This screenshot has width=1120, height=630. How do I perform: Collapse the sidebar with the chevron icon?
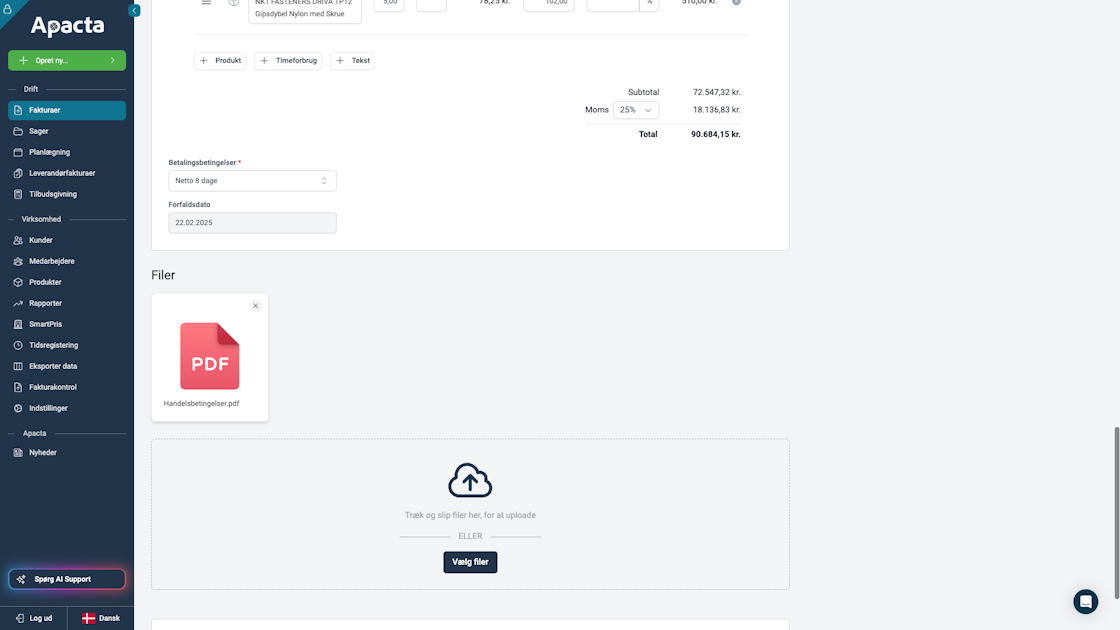point(134,10)
